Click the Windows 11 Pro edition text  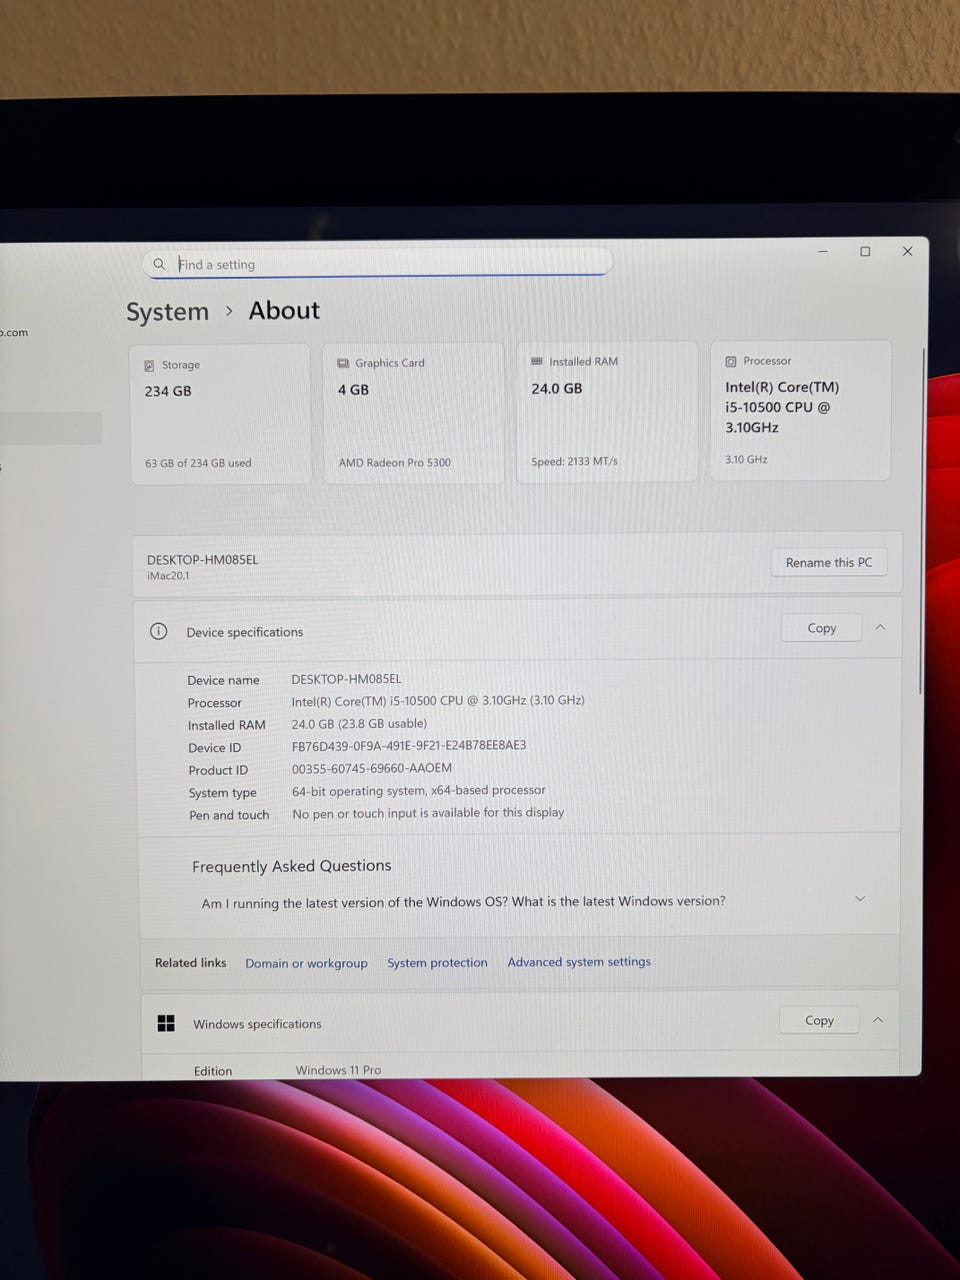tap(338, 1070)
